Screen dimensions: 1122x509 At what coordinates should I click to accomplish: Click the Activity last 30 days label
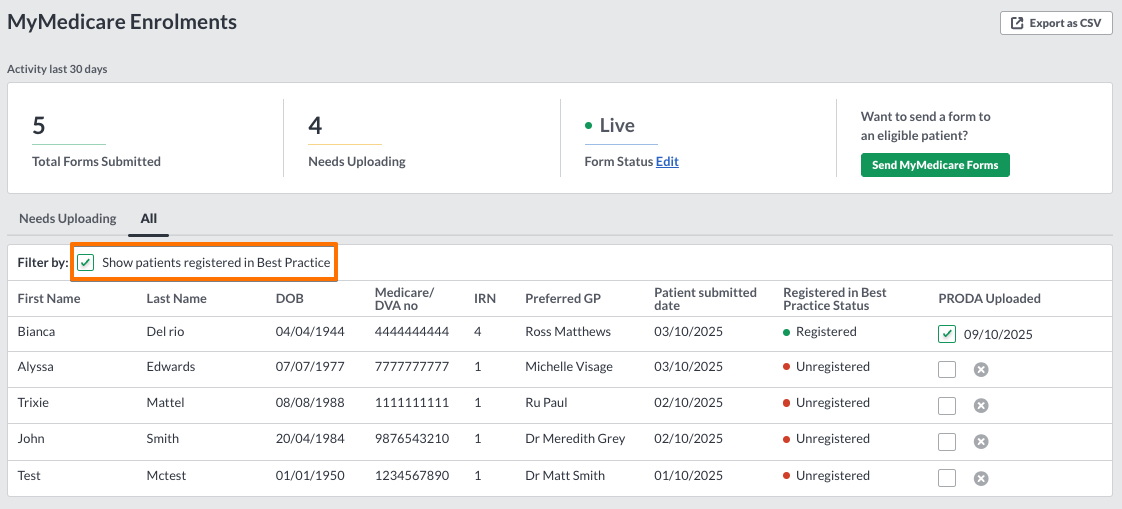[x=57, y=69]
